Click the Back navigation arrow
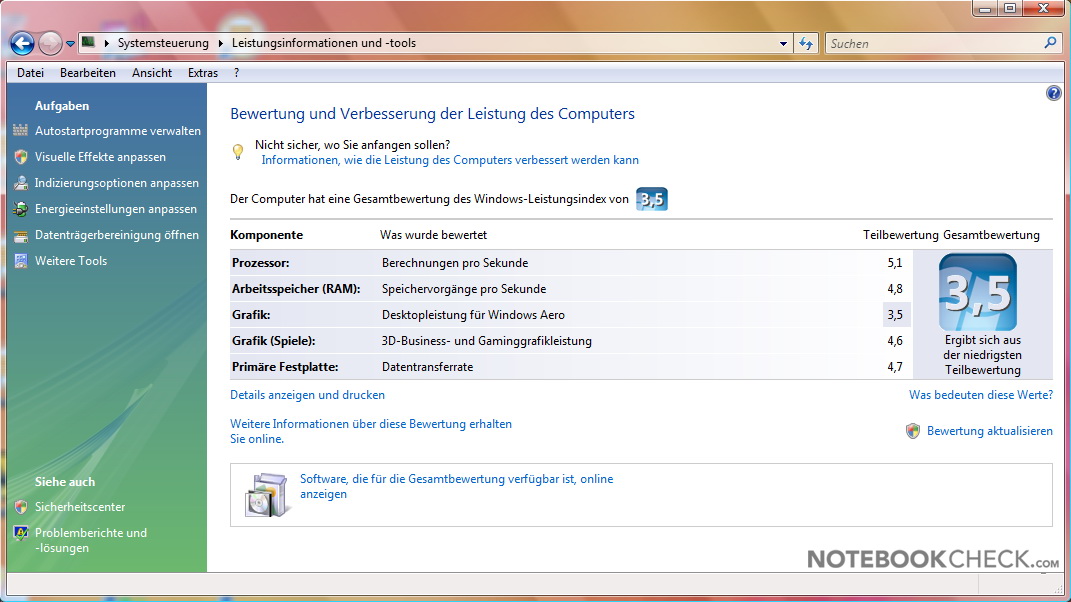This screenshot has height=602, width=1071. (x=22, y=44)
